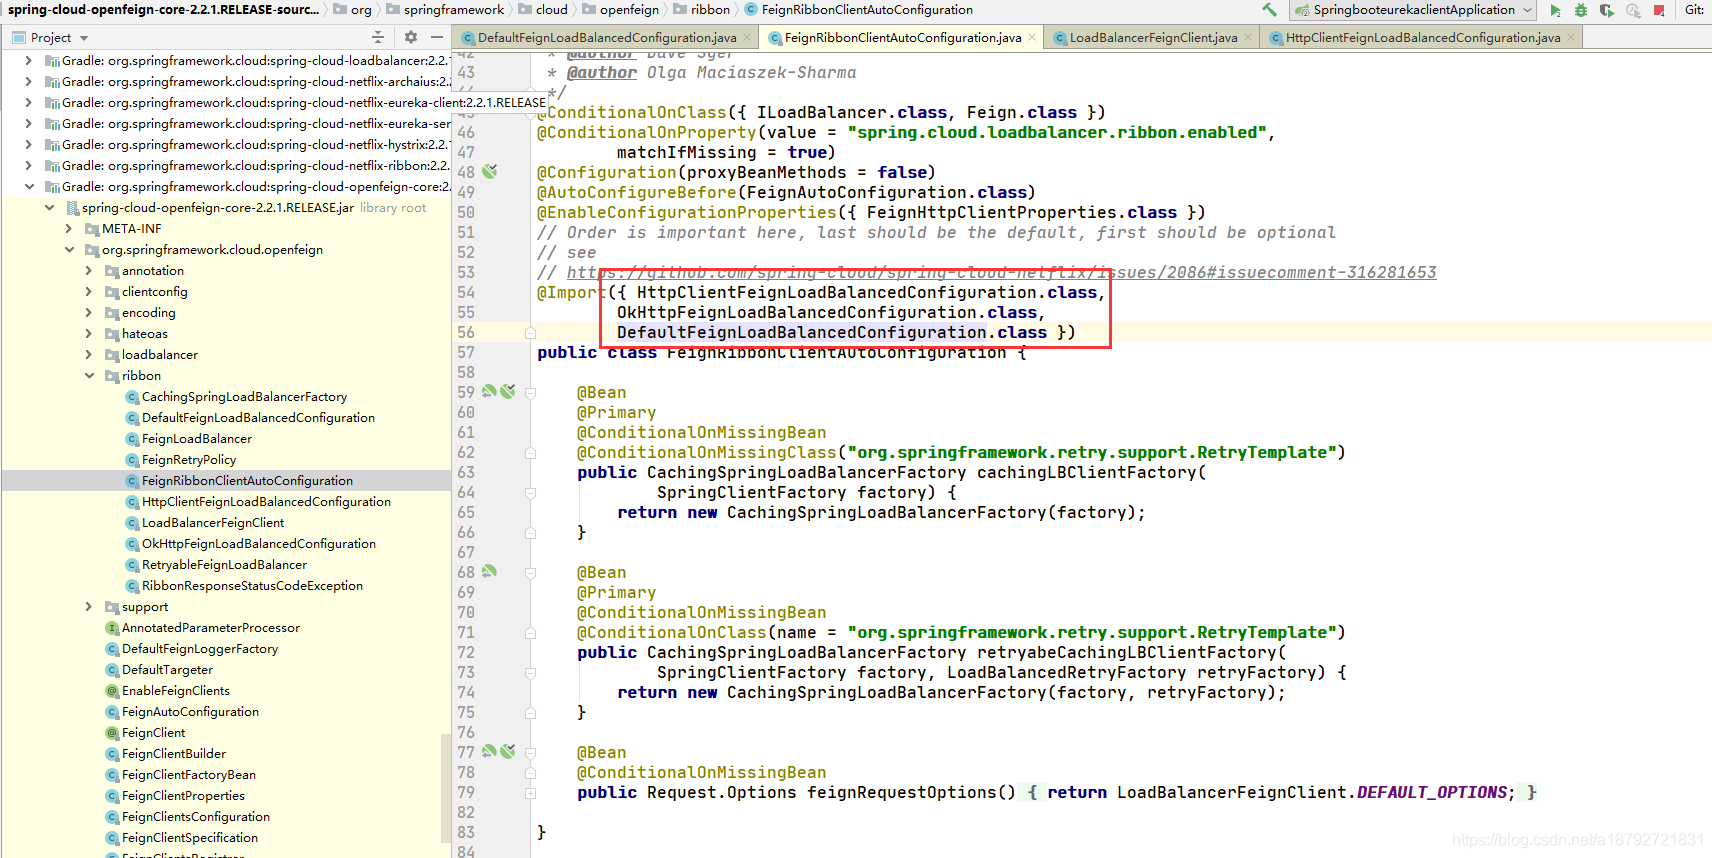Collapse the ribbon package

pyautogui.click(x=89, y=376)
